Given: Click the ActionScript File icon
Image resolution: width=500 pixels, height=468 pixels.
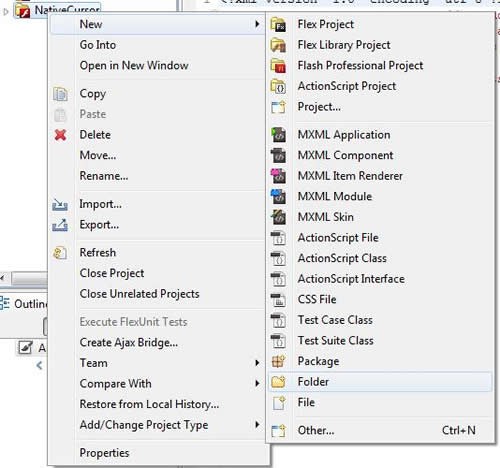Looking at the screenshot, I should (x=278, y=238).
